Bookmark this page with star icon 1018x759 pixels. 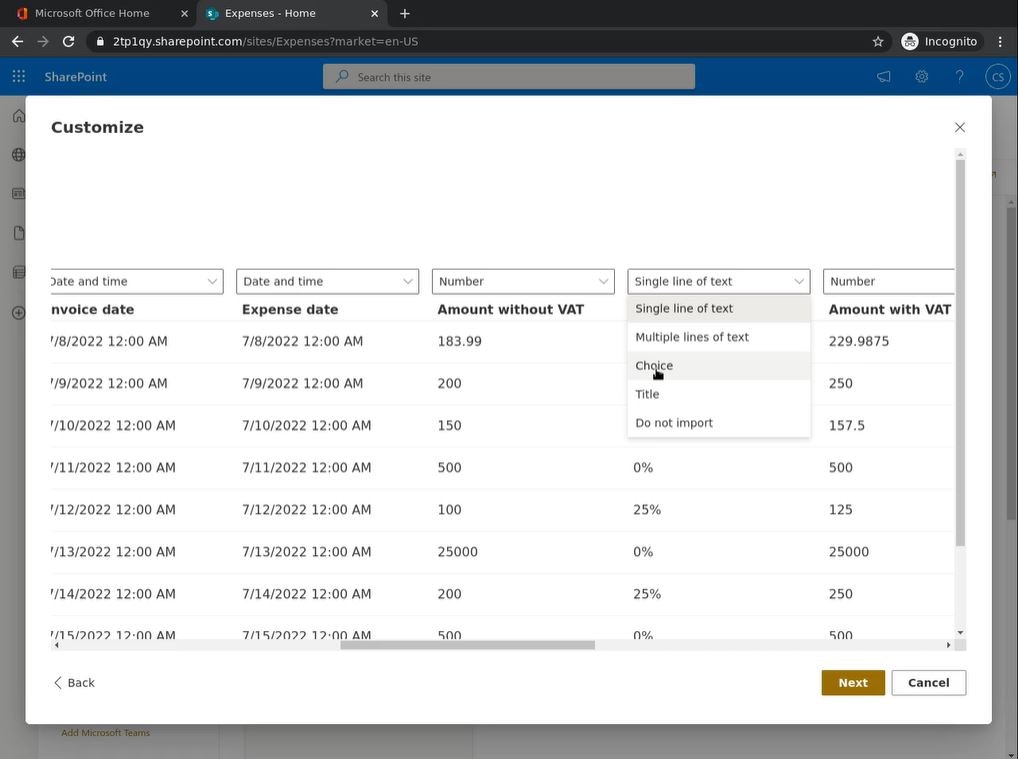click(x=878, y=41)
